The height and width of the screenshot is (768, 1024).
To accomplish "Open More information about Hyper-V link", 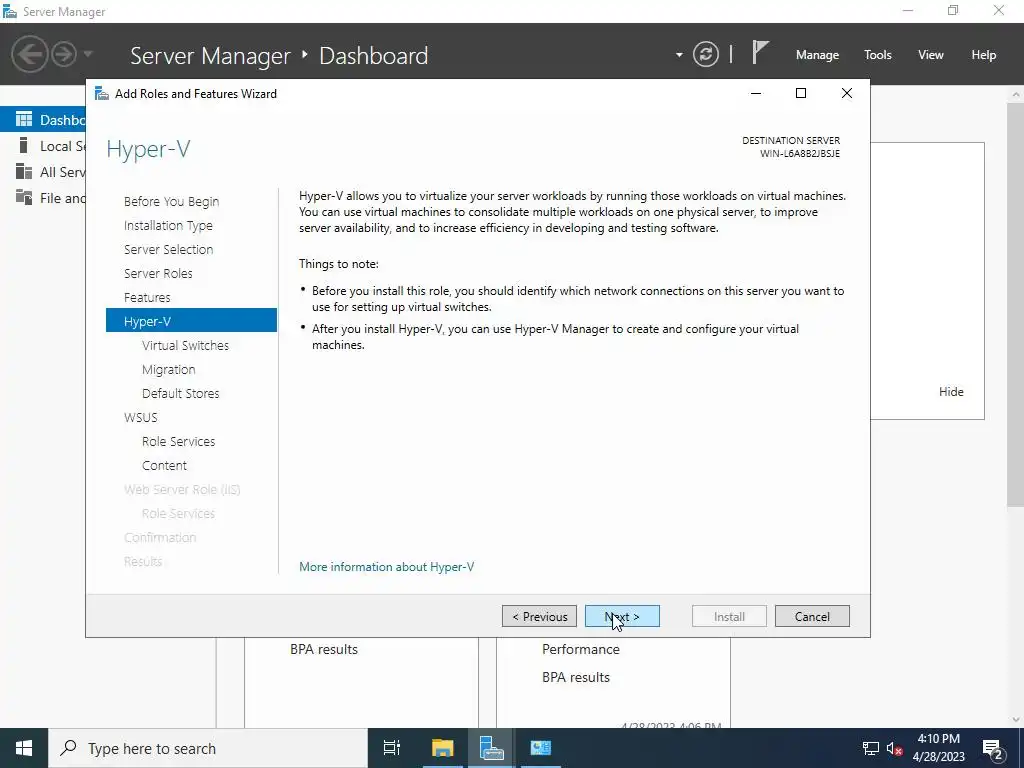I will point(387,567).
